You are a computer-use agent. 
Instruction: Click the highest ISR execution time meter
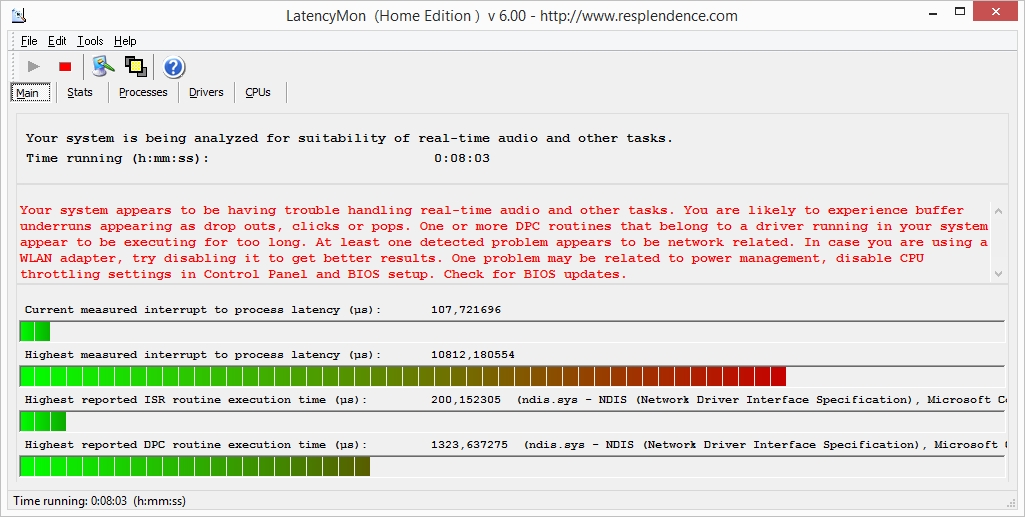pyautogui.click(x=512, y=422)
